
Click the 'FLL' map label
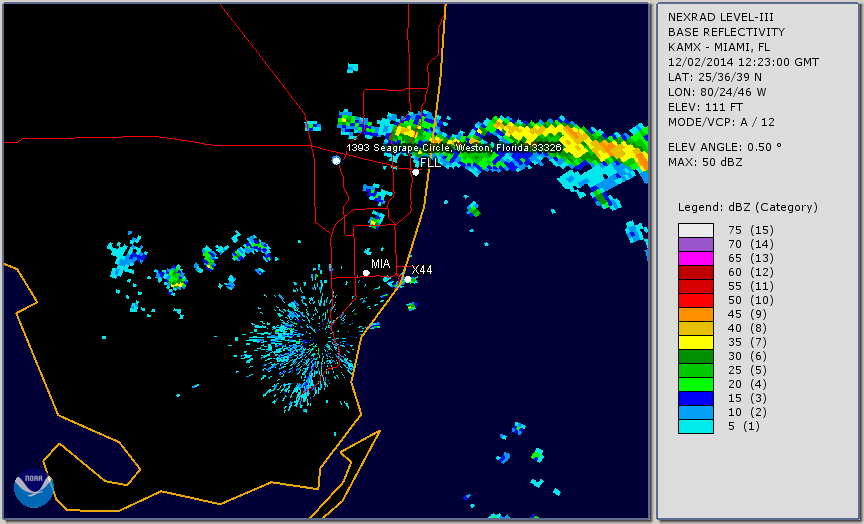click(430, 163)
